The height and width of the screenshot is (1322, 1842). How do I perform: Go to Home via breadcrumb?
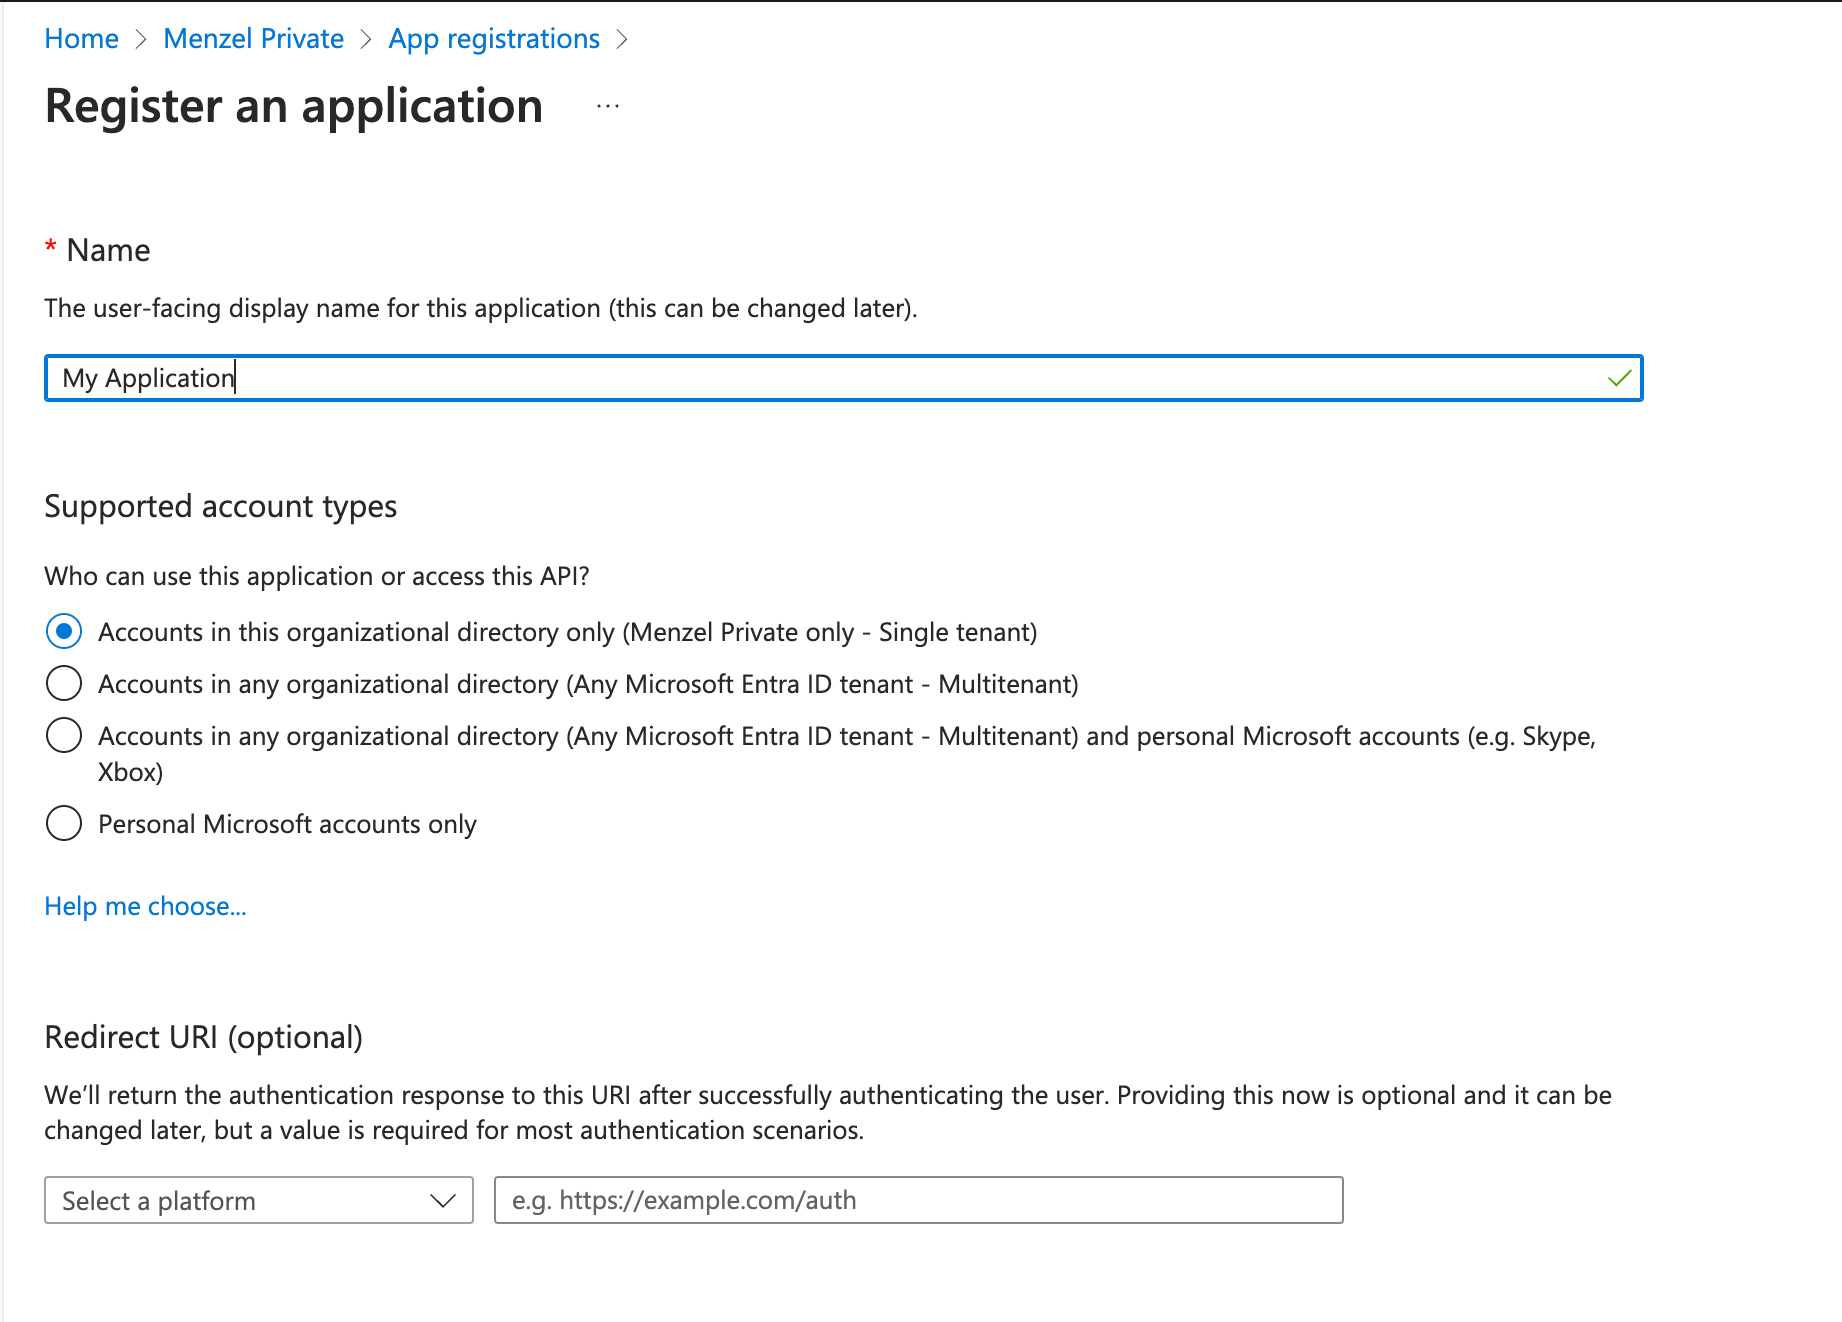click(82, 39)
